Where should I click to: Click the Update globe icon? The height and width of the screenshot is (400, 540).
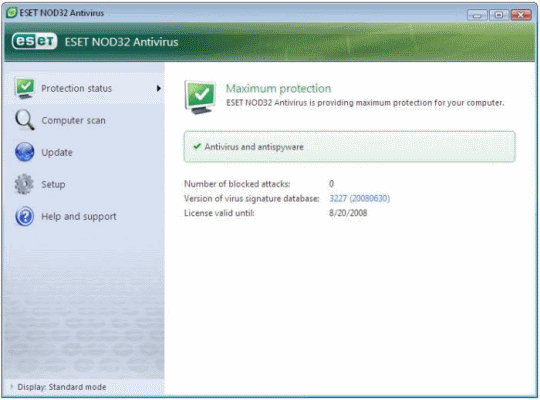tap(24, 152)
